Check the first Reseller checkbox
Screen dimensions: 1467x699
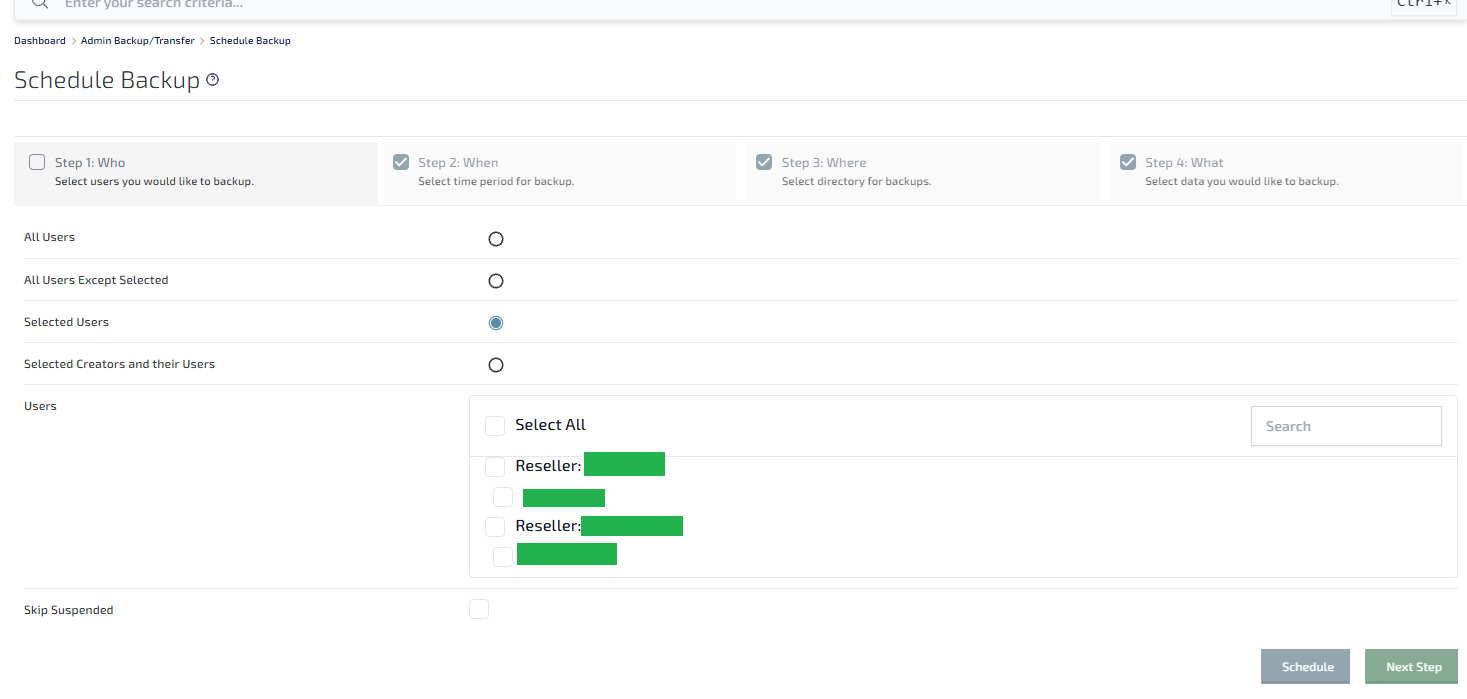coord(495,467)
